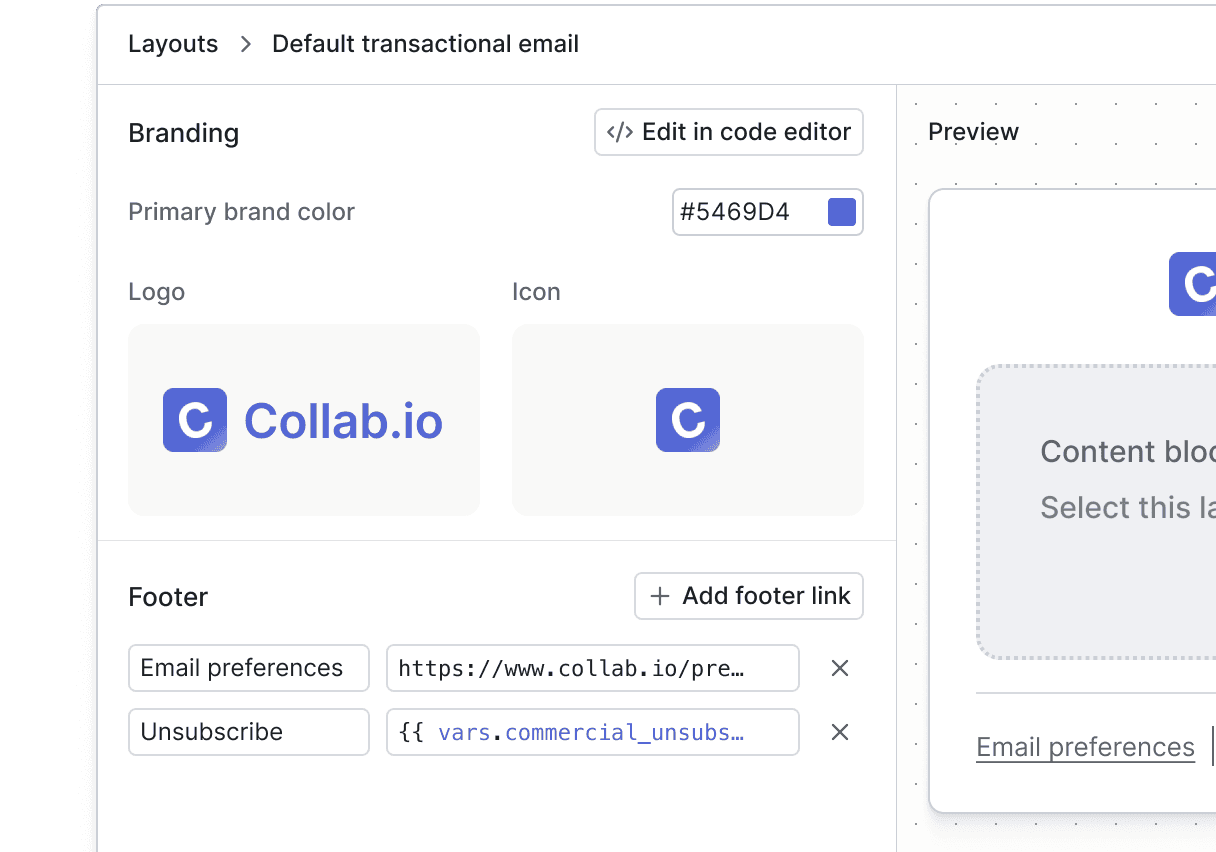Click the C logo in the Preview email
Image resolution: width=1216 pixels, height=852 pixels.
[1193, 284]
